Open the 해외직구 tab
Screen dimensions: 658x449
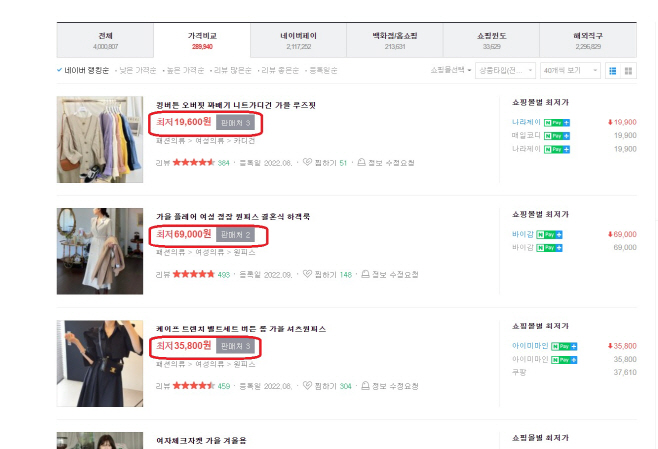click(588, 41)
